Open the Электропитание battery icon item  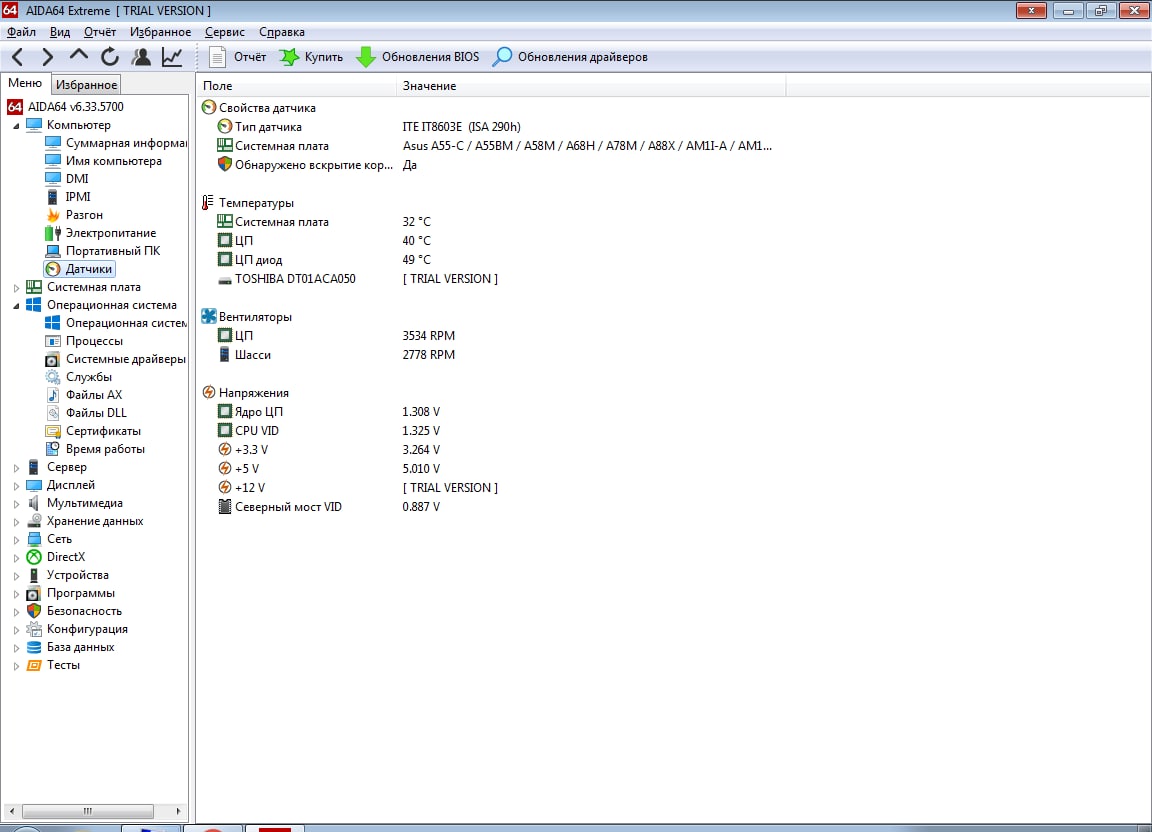(101, 233)
